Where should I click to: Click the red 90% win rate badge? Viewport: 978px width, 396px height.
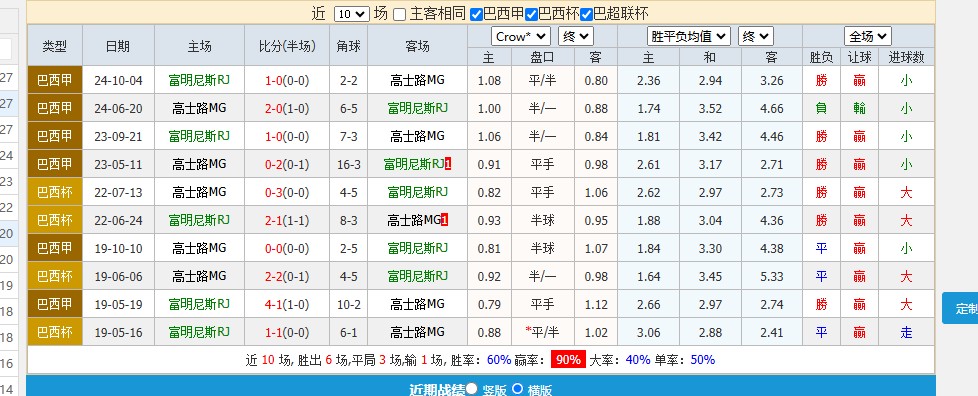point(568,360)
